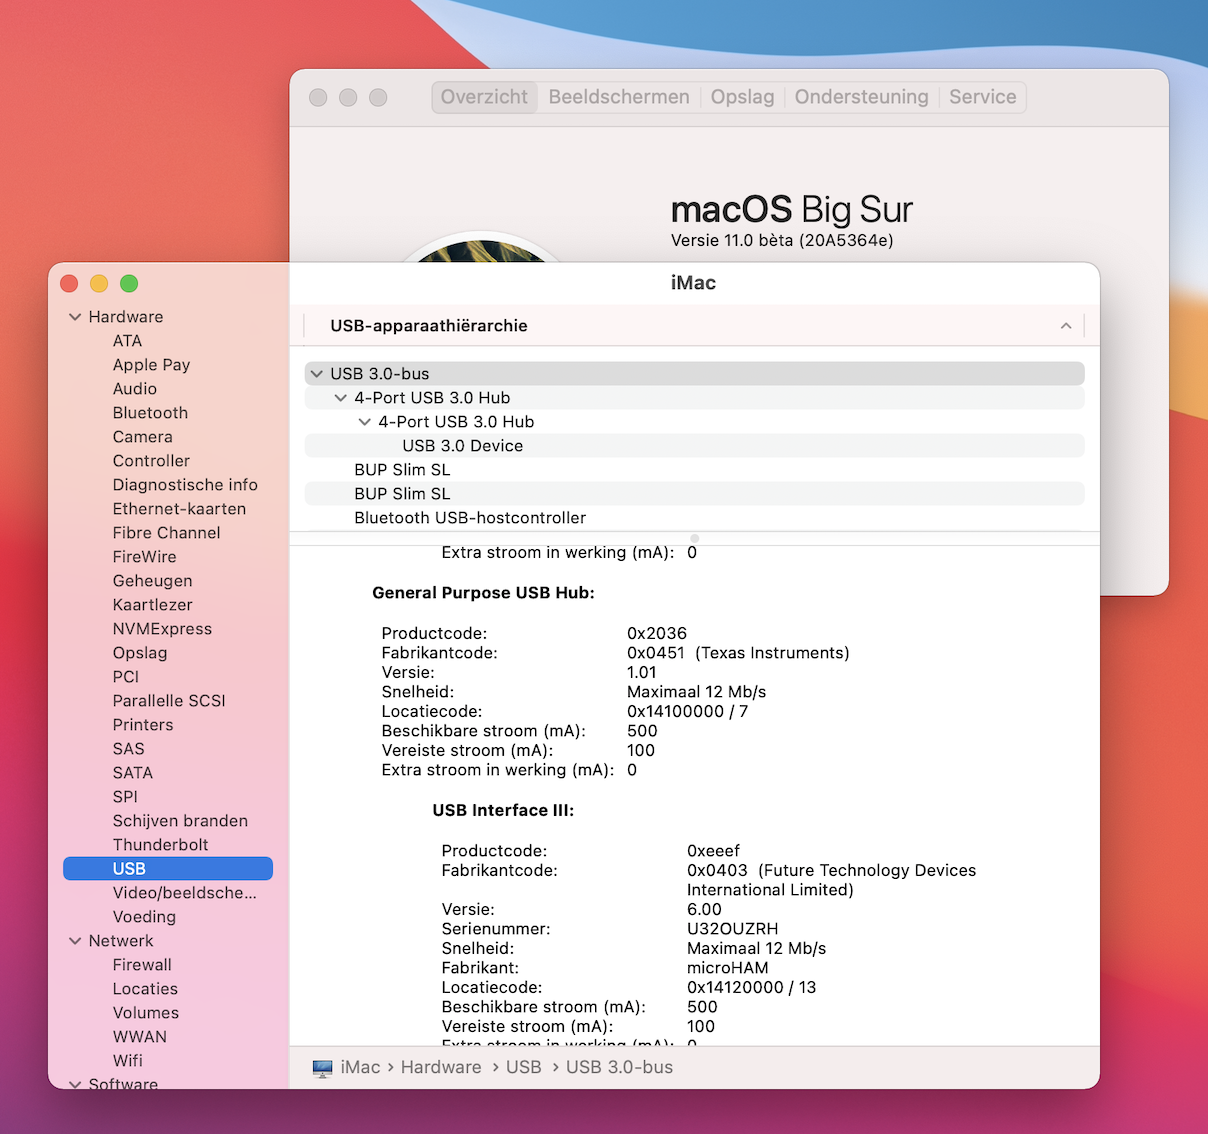The image size is (1208, 1134).
Task: Click the USB-apparaathiërarchie column header
Action: 692,326
